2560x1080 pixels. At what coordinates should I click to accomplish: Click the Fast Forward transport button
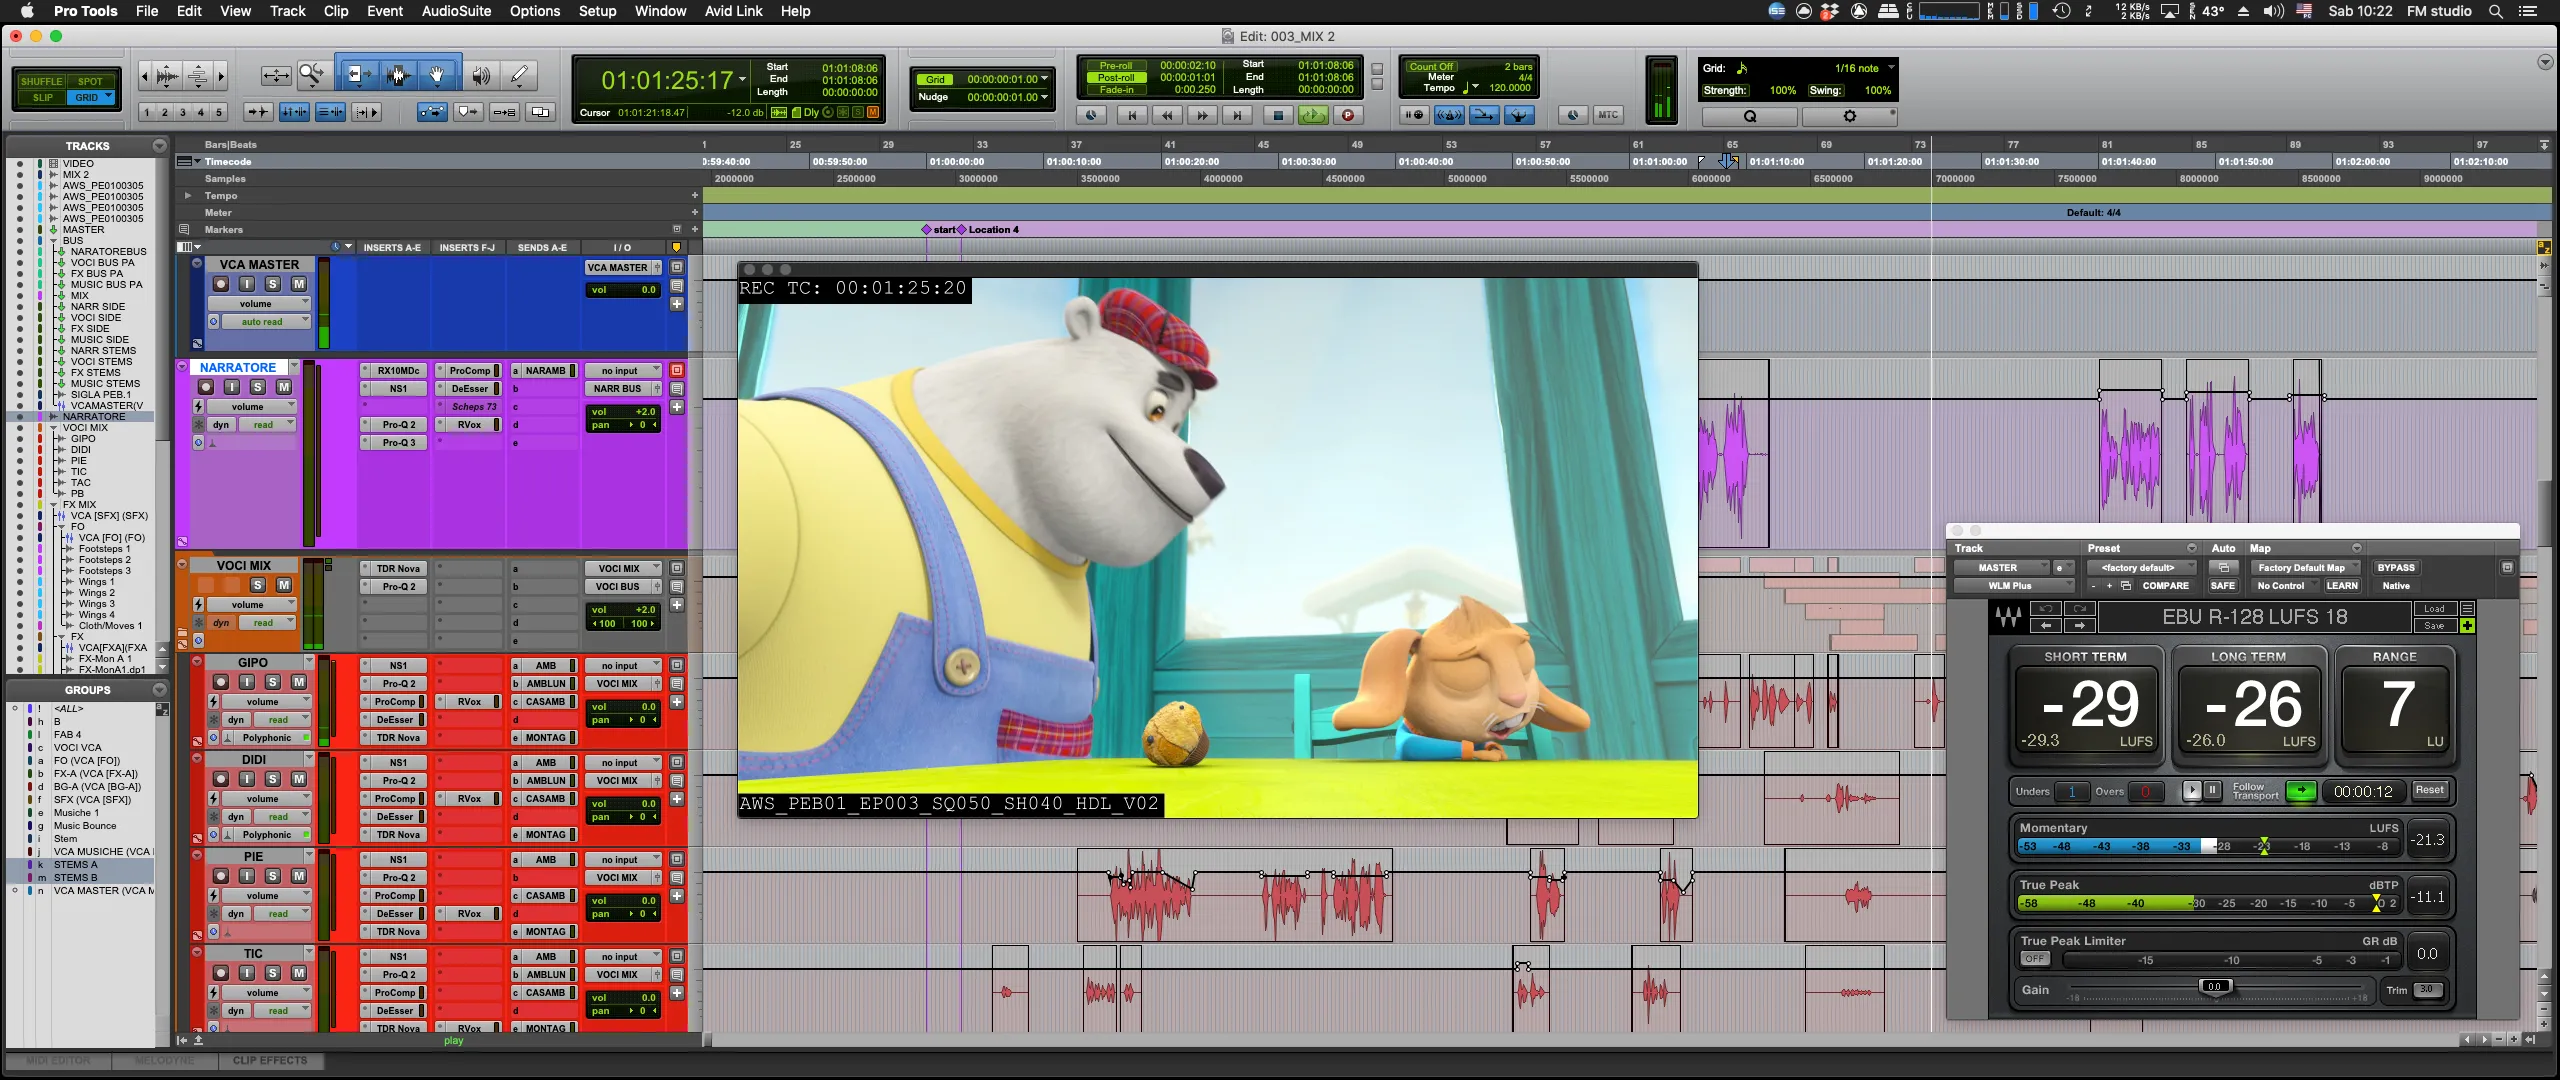pos(1202,115)
